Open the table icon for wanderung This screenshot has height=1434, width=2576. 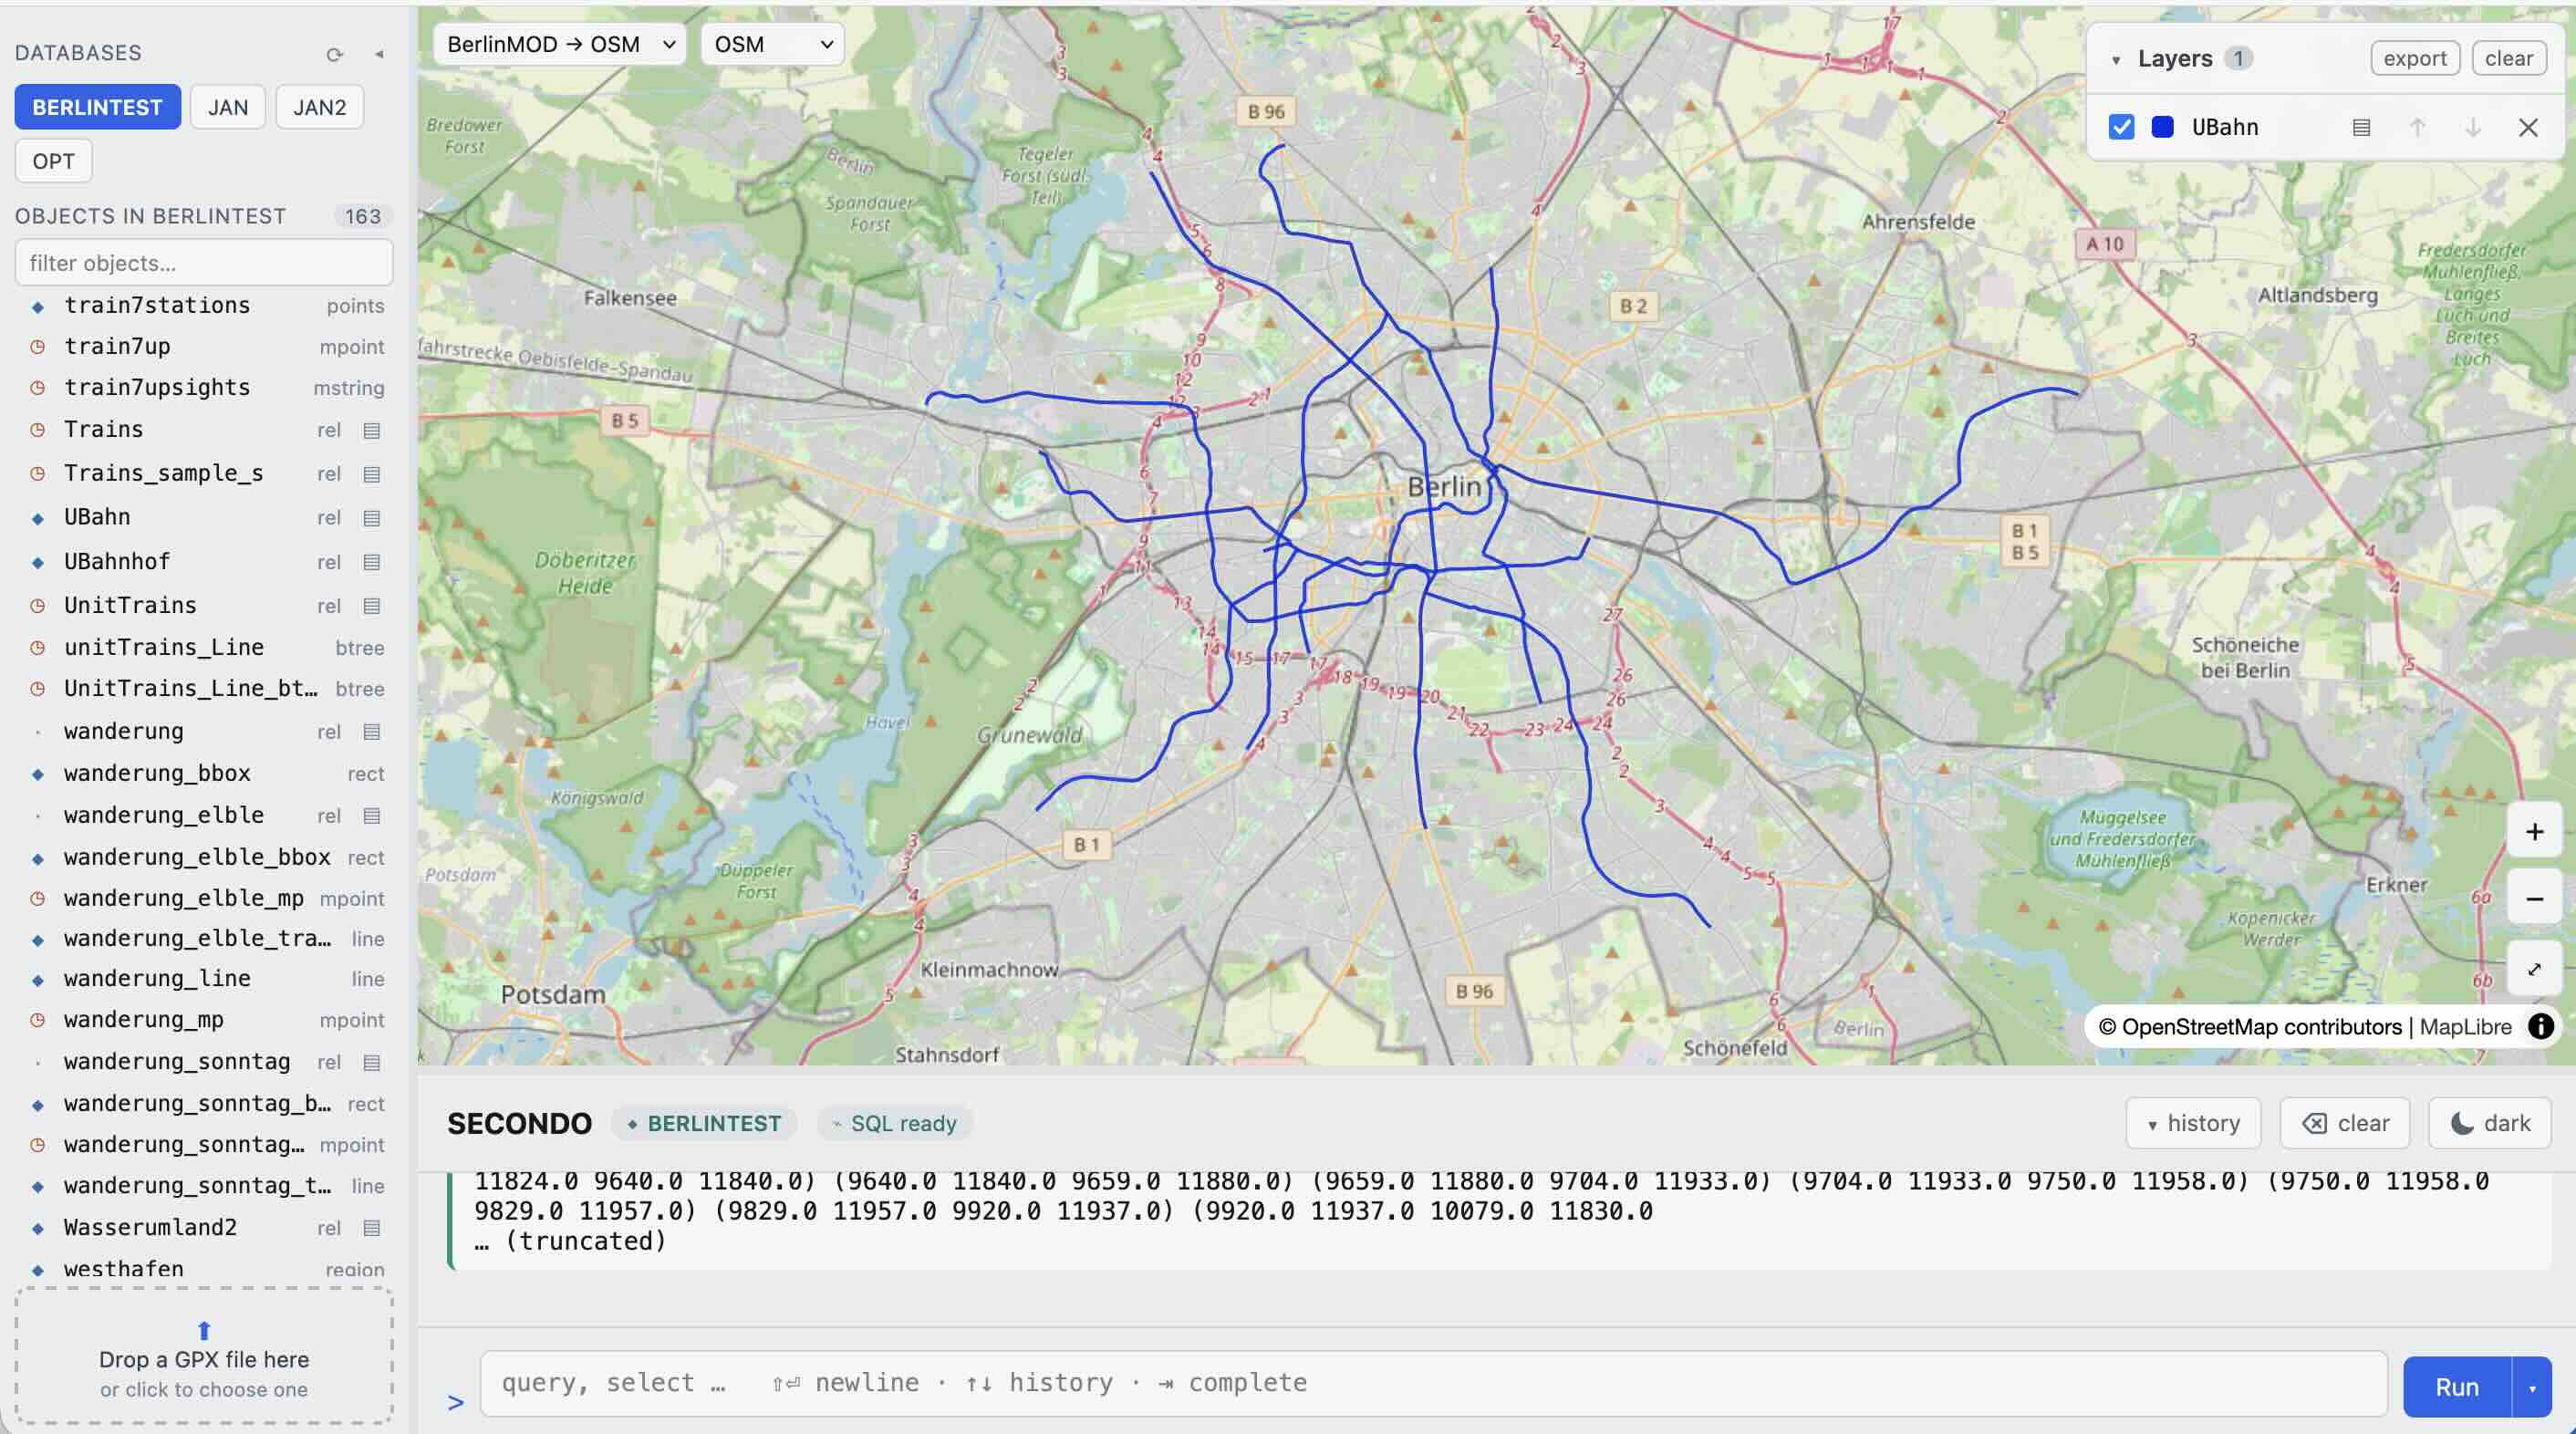point(372,732)
